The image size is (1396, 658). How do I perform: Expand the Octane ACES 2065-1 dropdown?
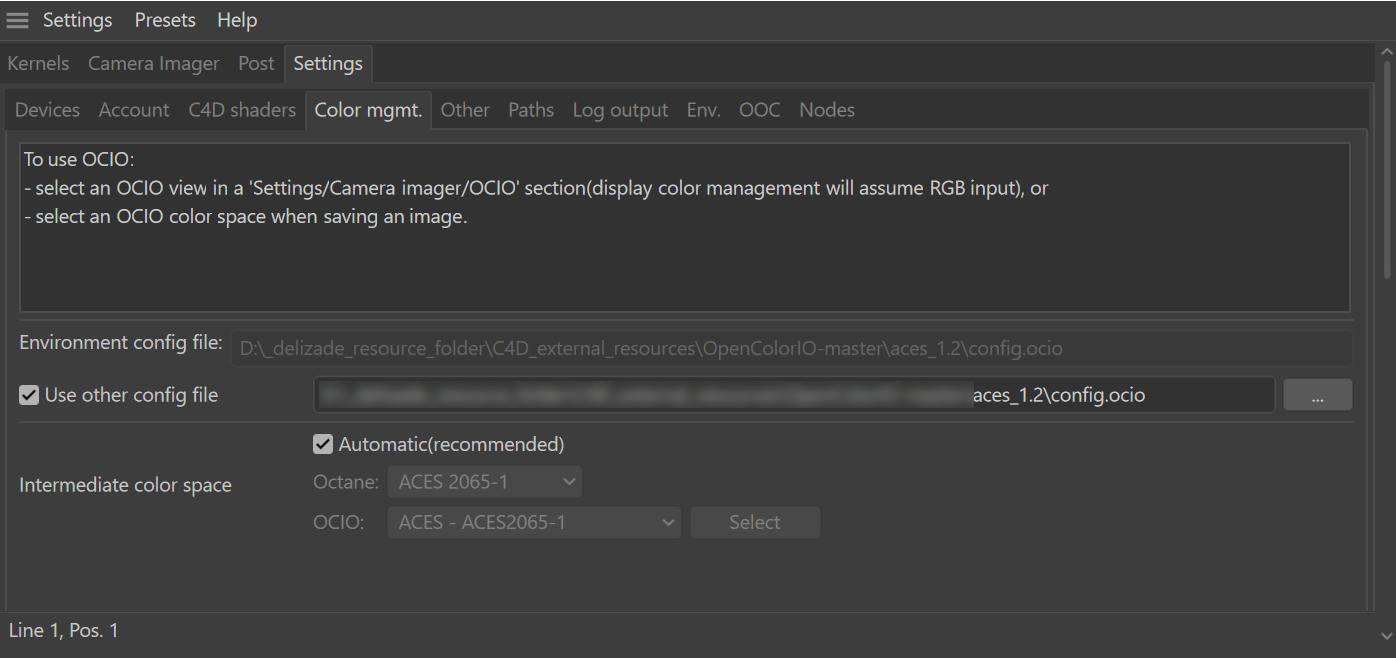pyautogui.click(x=484, y=483)
